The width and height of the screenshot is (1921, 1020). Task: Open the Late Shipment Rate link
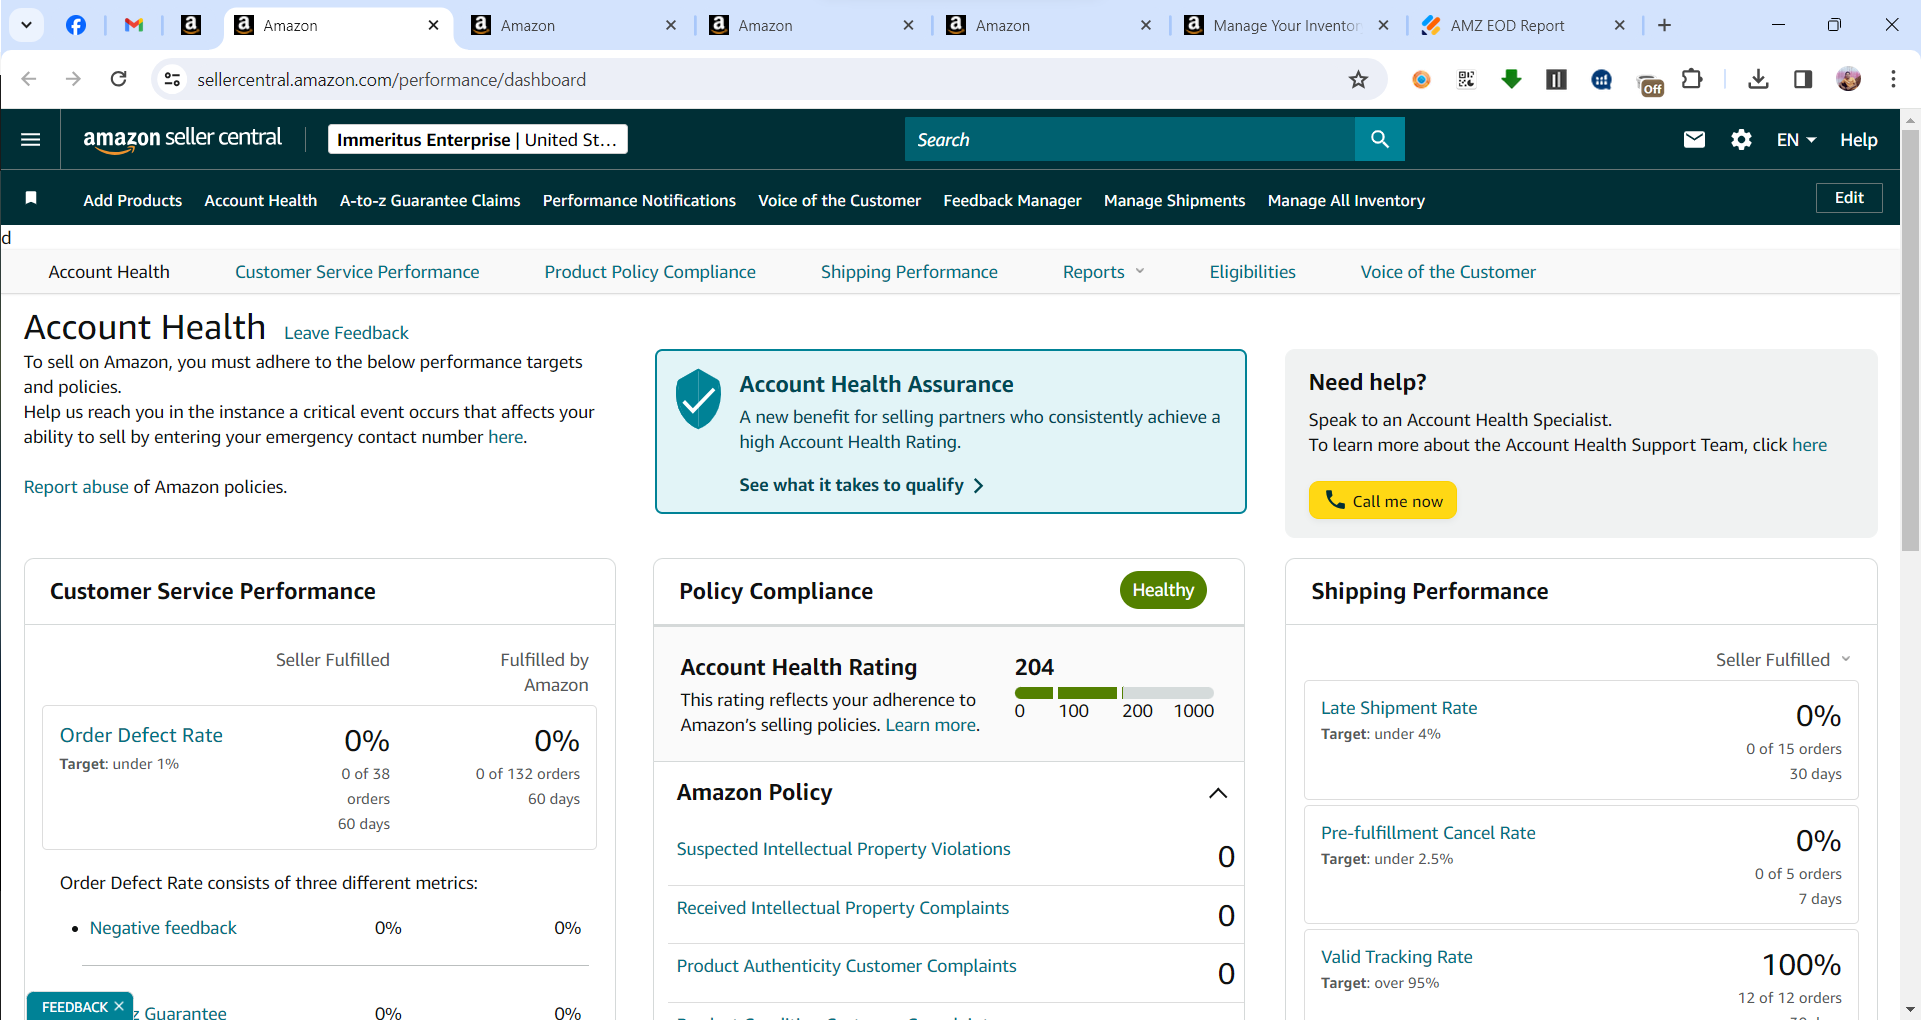click(1398, 708)
